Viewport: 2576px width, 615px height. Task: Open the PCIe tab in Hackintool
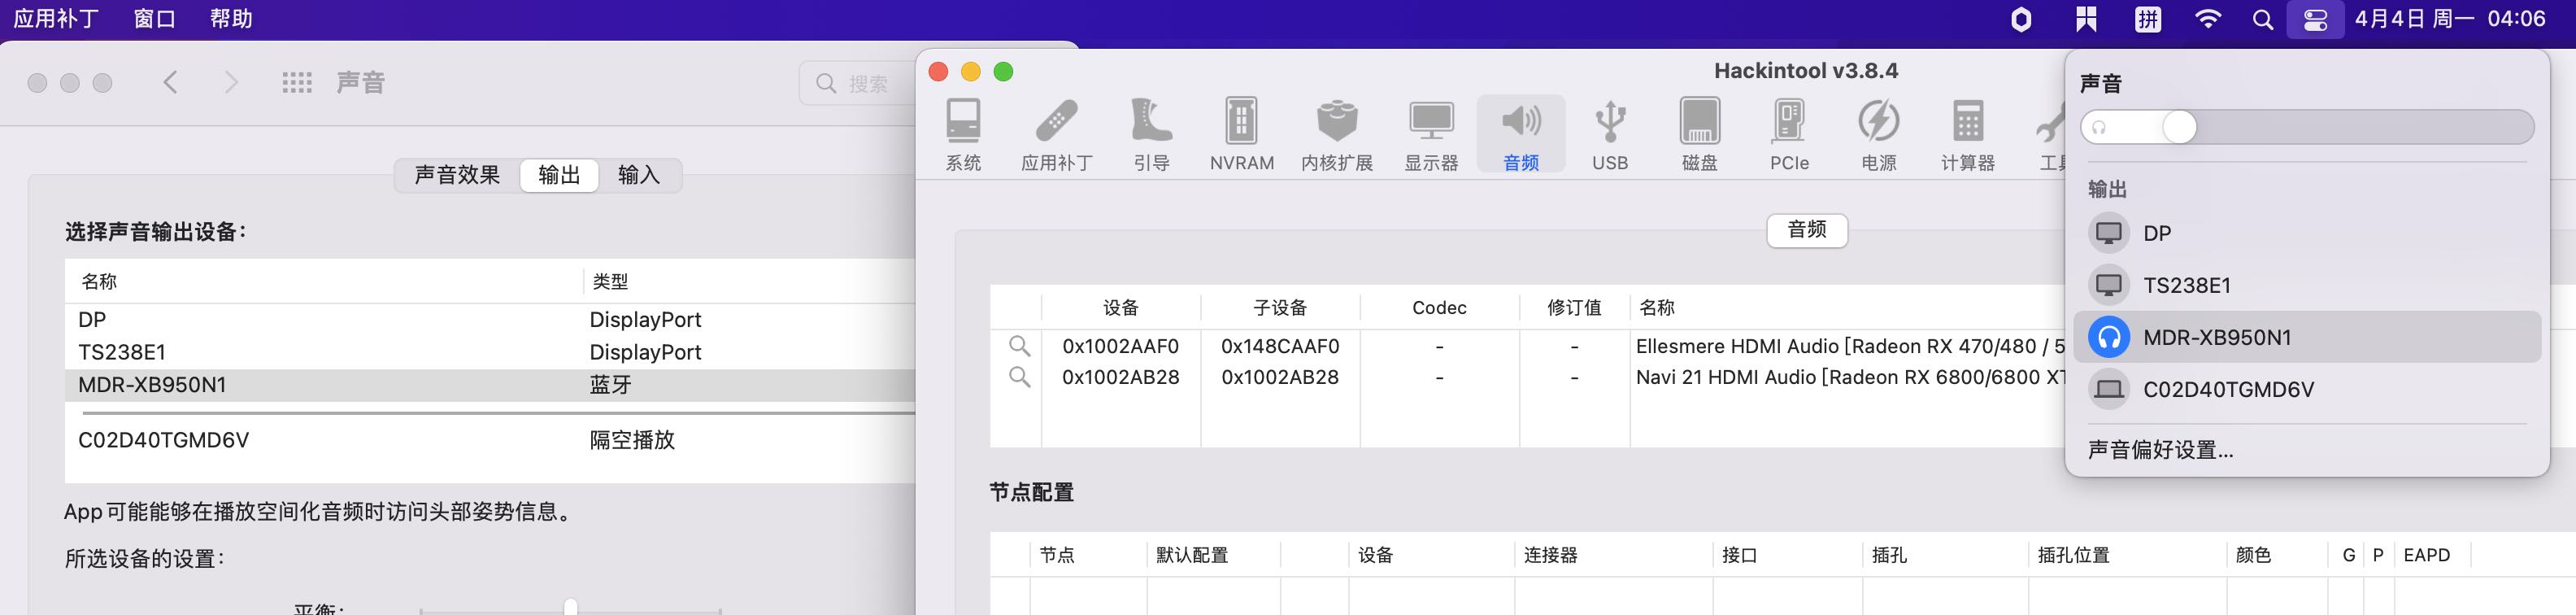(1789, 134)
